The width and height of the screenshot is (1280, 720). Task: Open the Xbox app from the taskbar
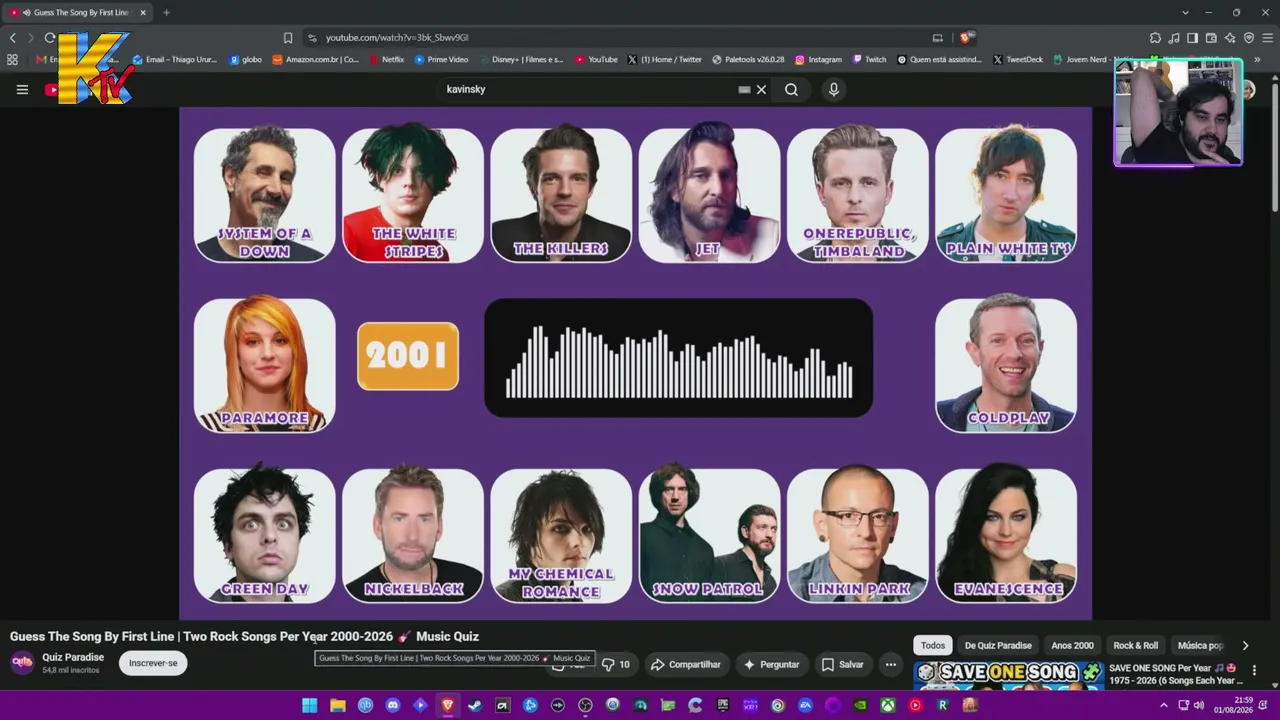point(887,705)
